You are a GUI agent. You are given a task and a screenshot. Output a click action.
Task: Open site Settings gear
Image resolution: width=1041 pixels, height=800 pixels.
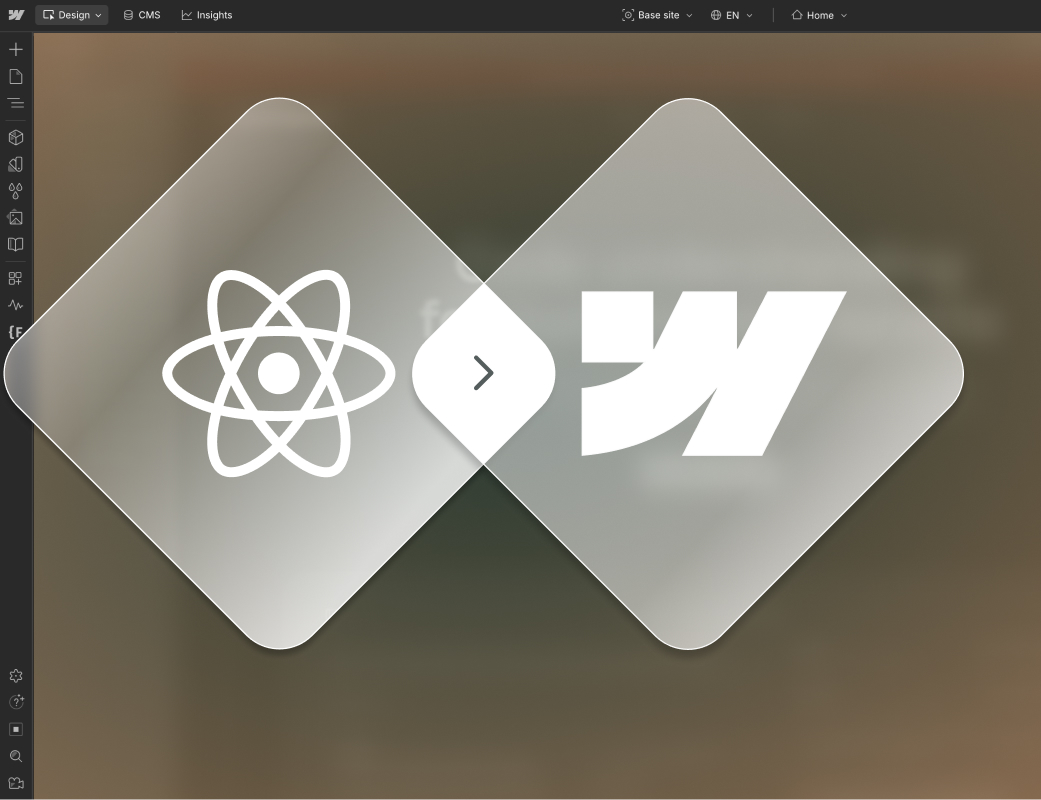[16, 676]
